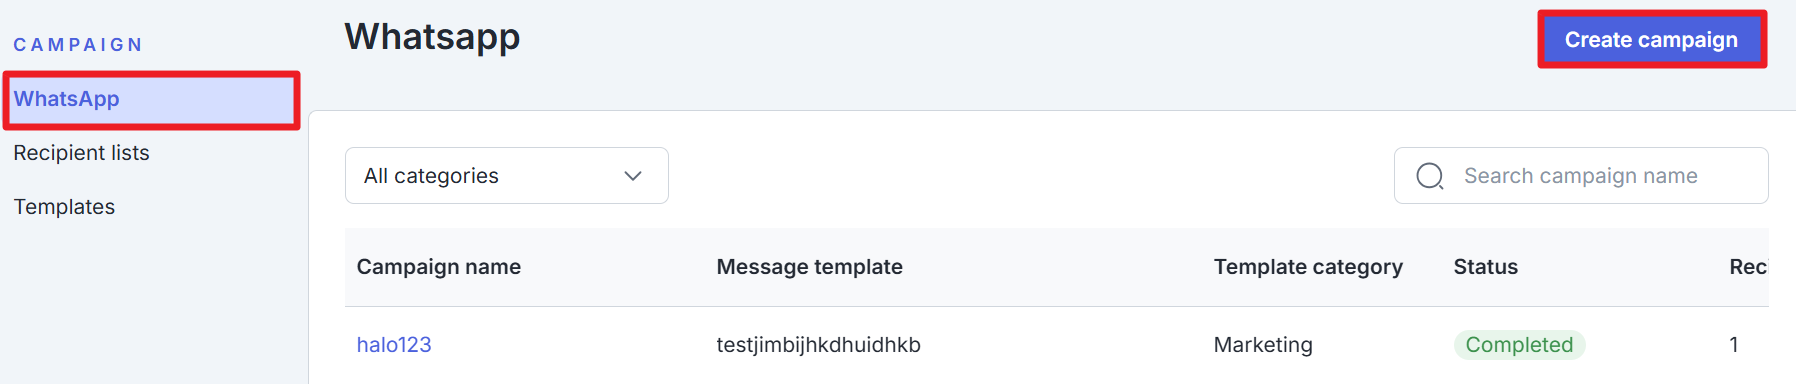1796x384 pixels.
Task: Click the Template category column header
Action: [x=1308, y=267]
